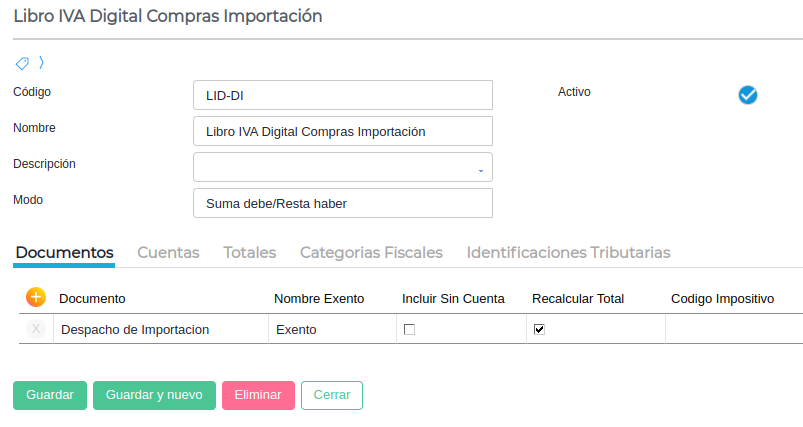Image resolution: width=803 pixels, height=427 pixels.
Task: Click the Código input field
Action: click(342, 96)
